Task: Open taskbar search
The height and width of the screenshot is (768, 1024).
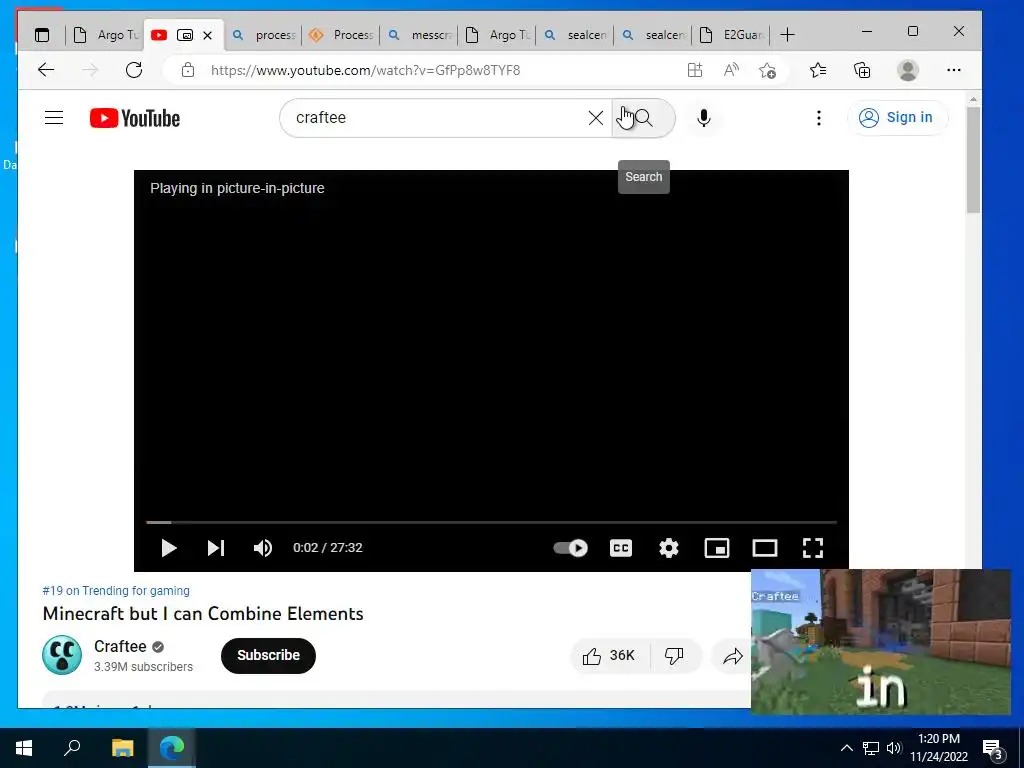Action: pos(72,748)
